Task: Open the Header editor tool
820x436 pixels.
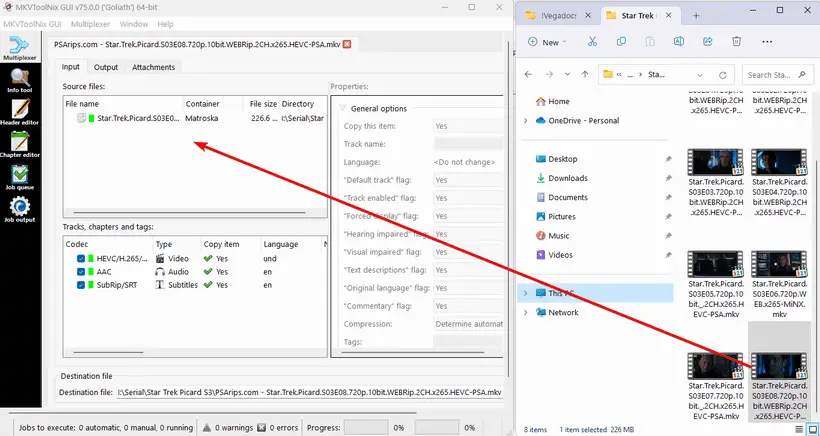Action: [20, 113]
